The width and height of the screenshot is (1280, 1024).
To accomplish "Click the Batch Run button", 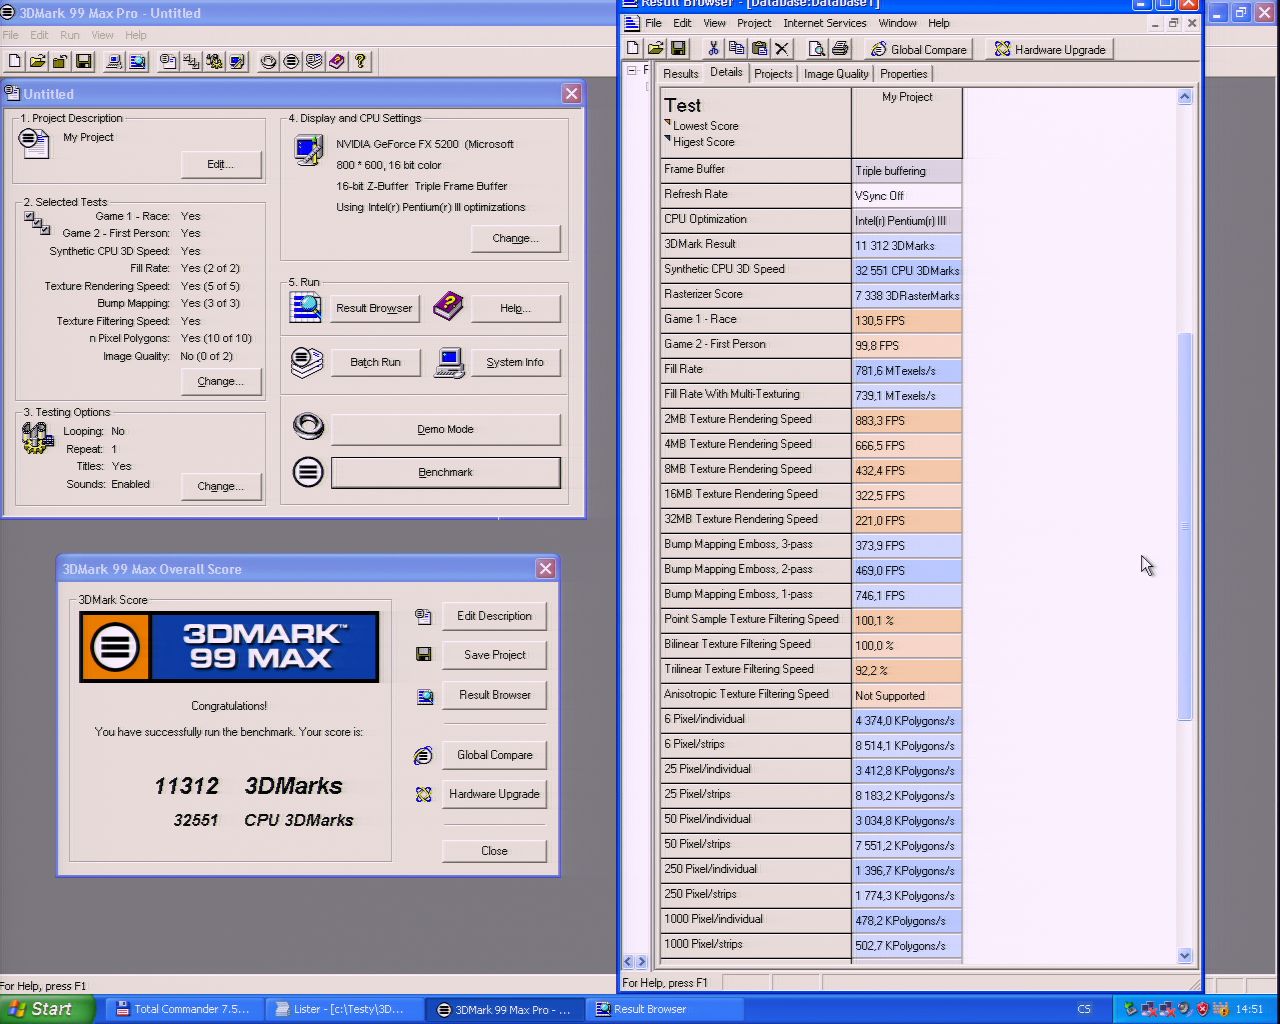I will 375,362.
